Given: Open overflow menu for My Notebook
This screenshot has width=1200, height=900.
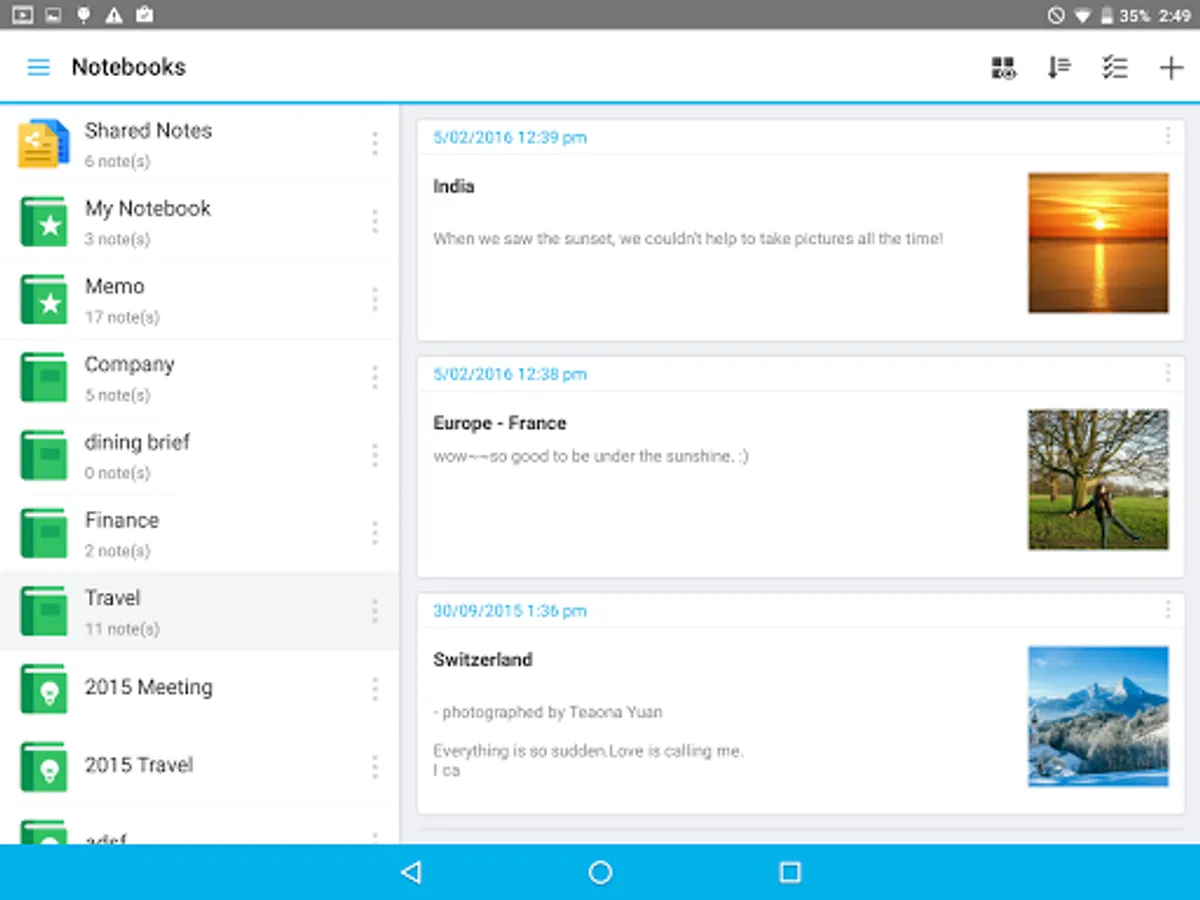Looking at the screenshot, I should pos(375,222).
